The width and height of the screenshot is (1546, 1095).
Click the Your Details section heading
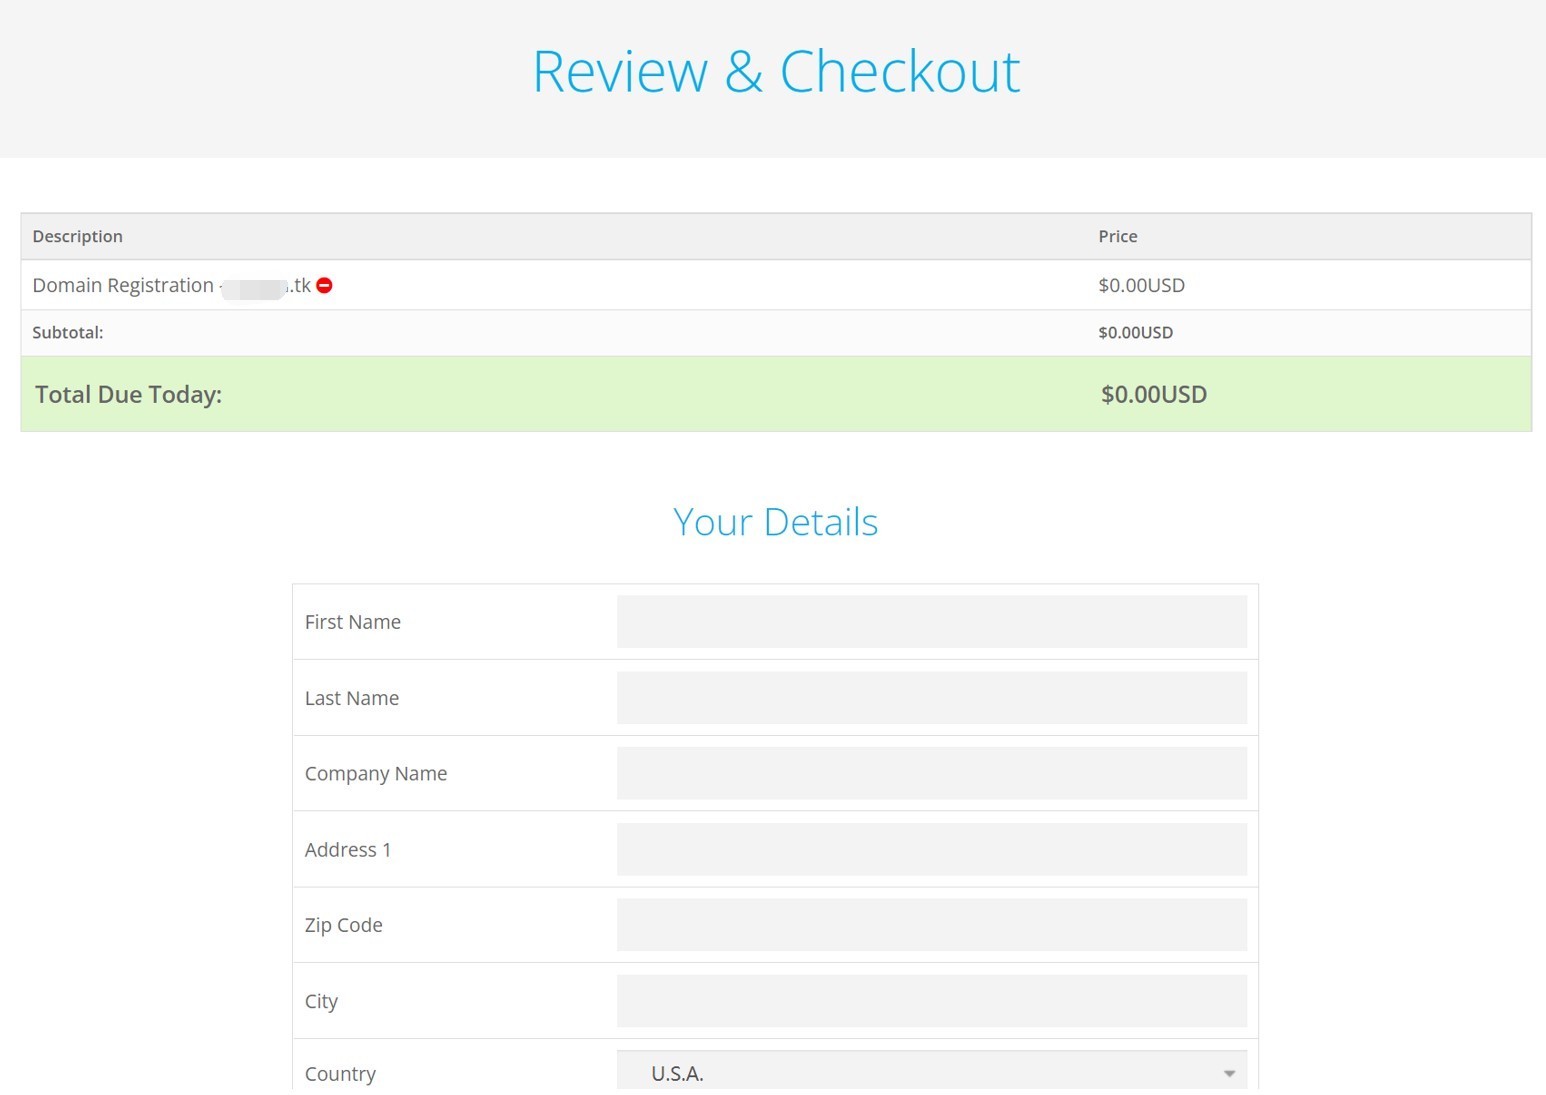(x=775, y=522)
